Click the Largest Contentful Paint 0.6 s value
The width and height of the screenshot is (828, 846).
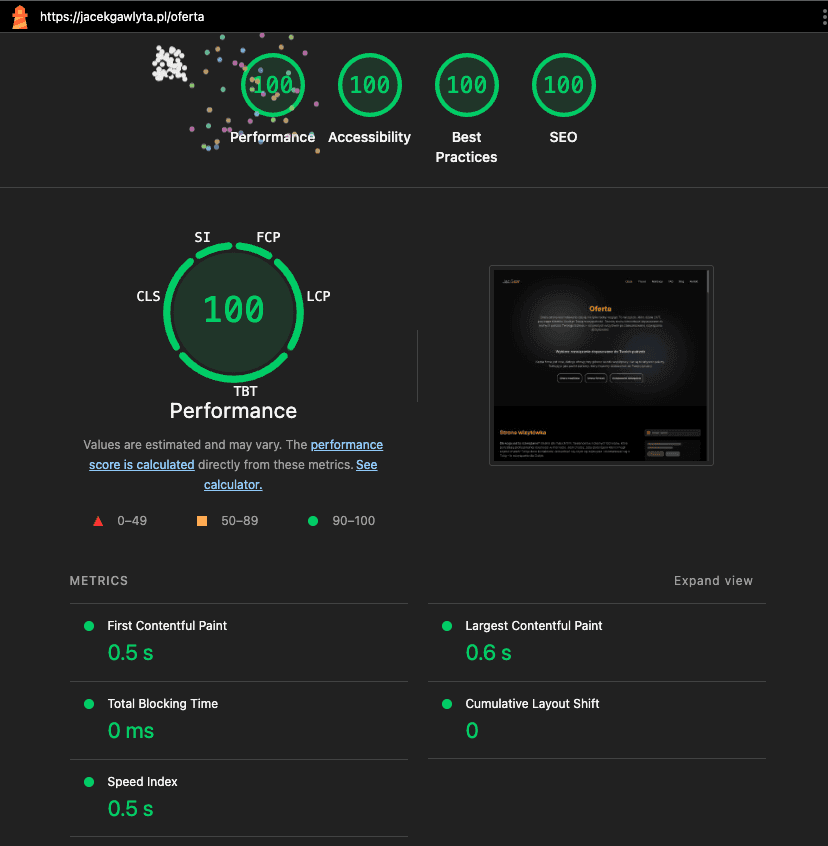489,653
